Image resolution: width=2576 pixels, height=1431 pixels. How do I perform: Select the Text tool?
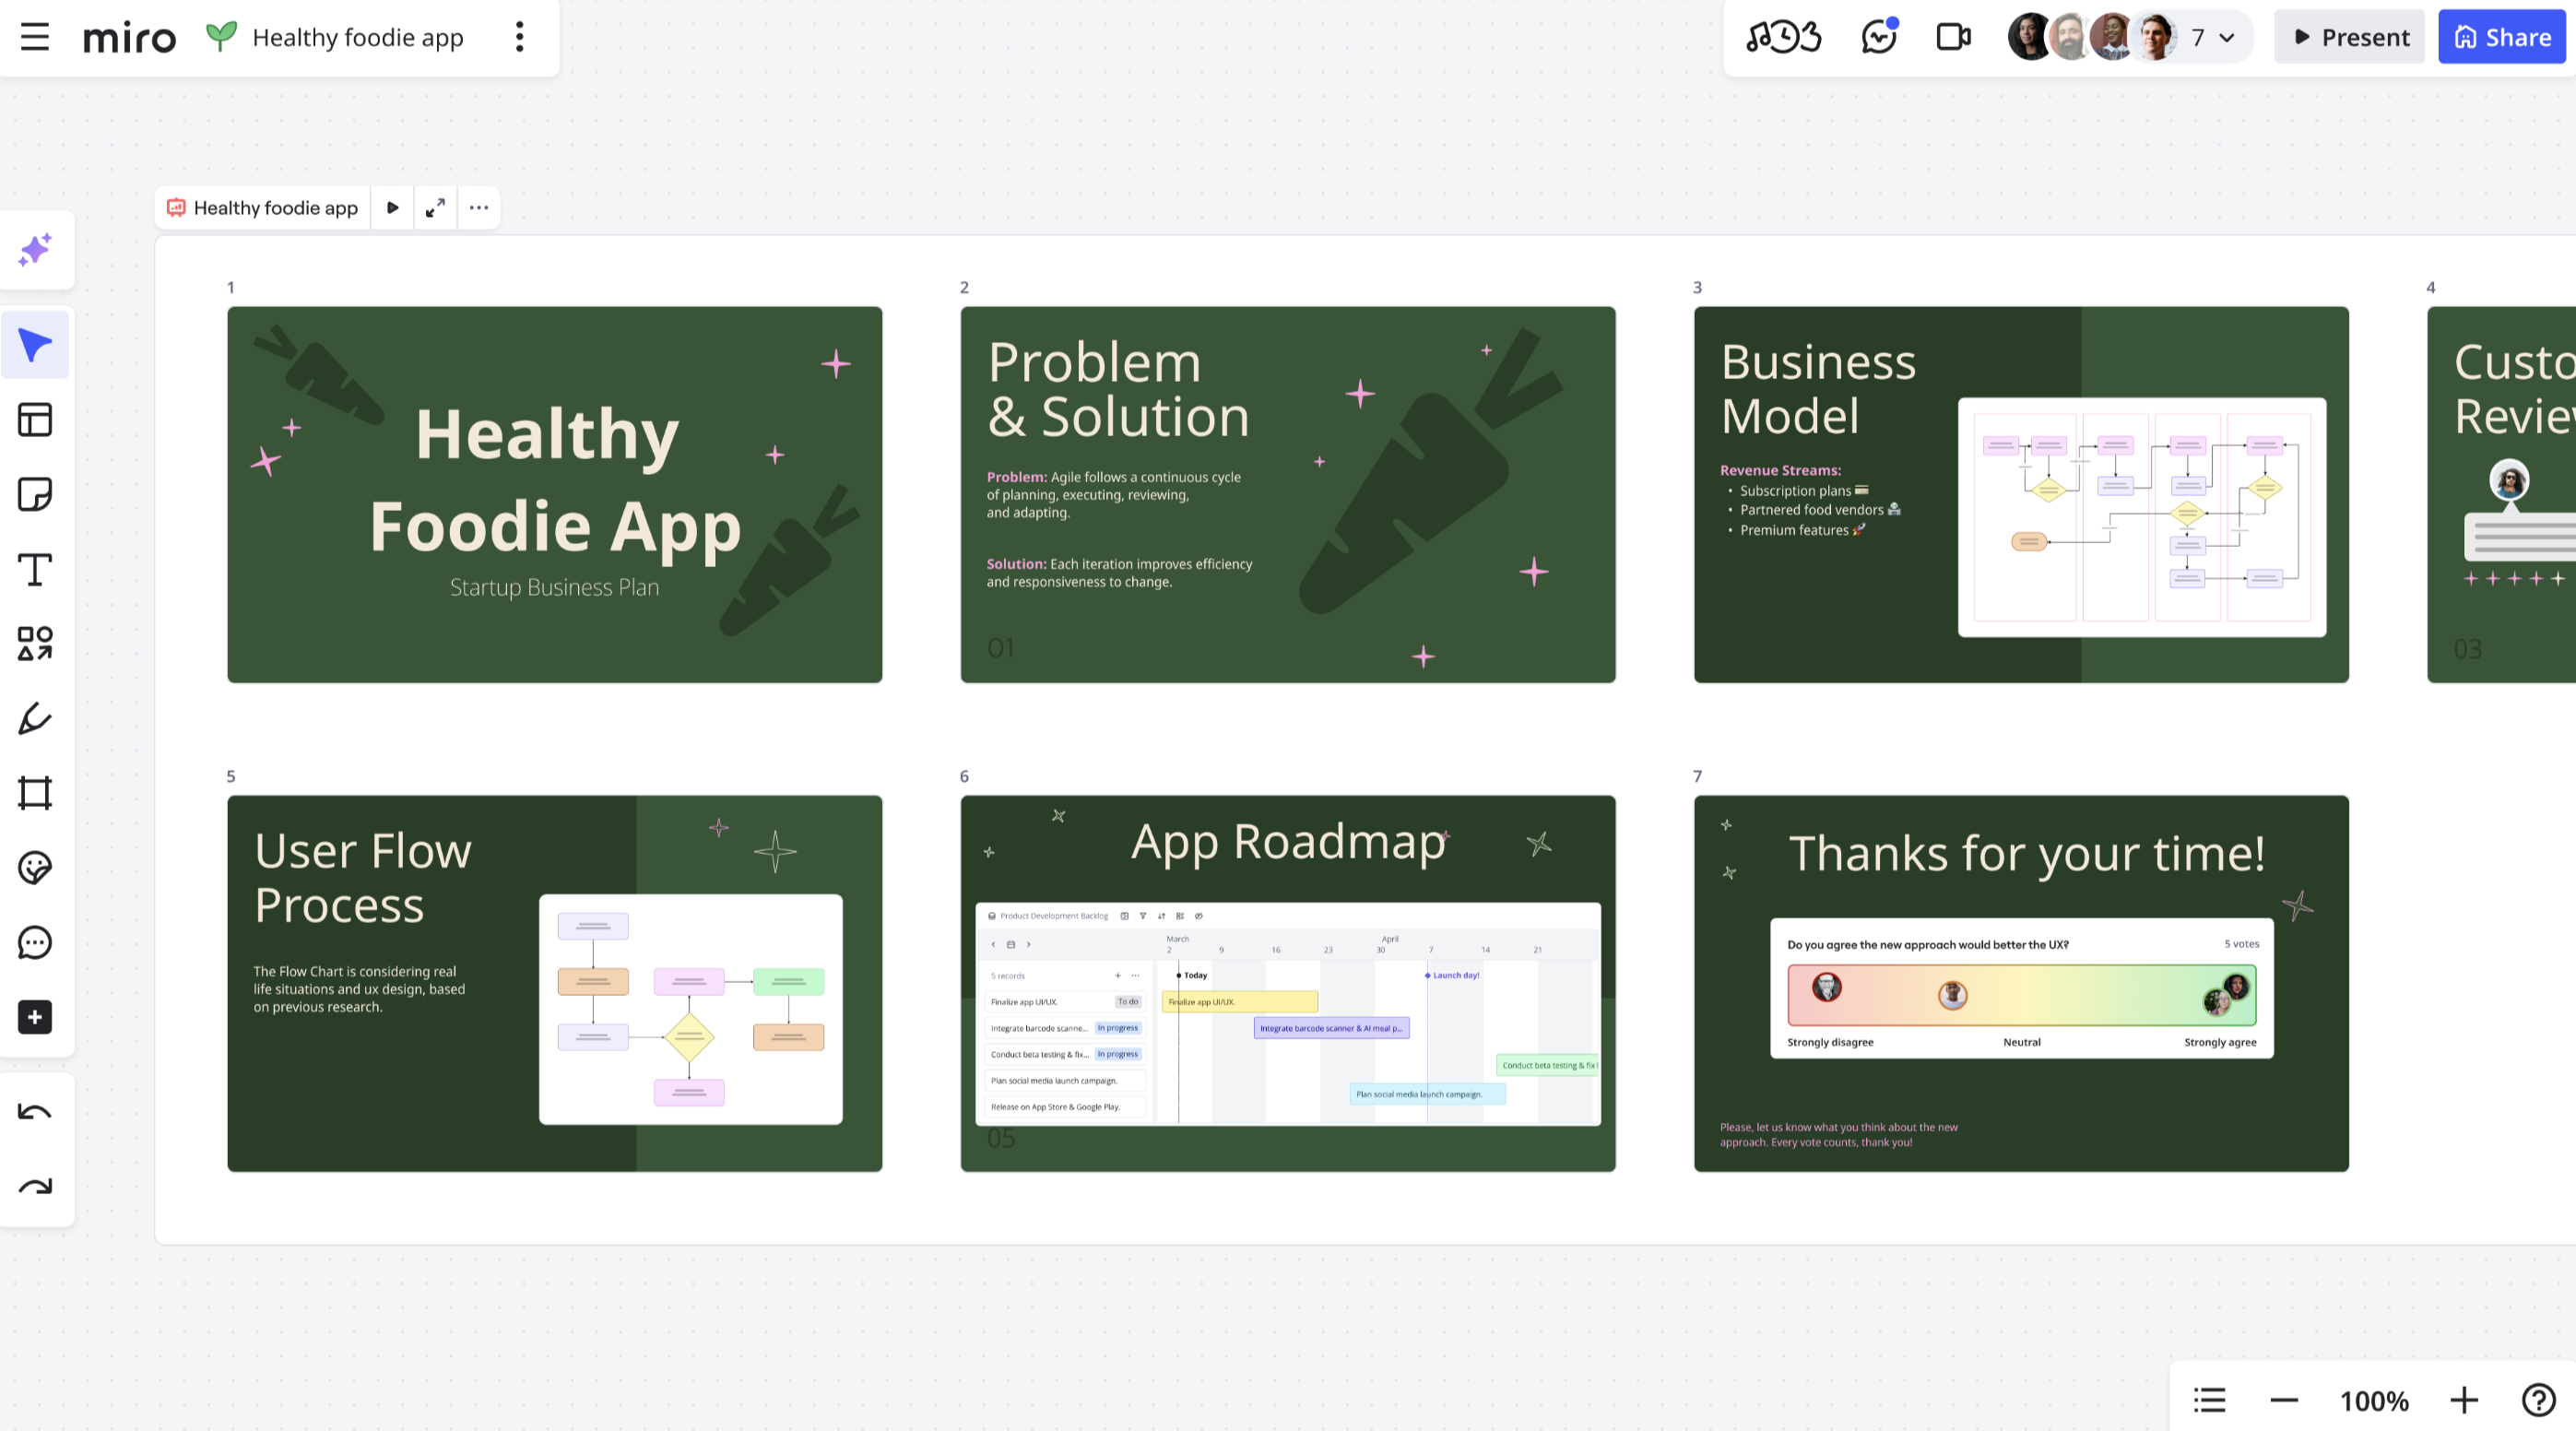click(x=35, y=569)
